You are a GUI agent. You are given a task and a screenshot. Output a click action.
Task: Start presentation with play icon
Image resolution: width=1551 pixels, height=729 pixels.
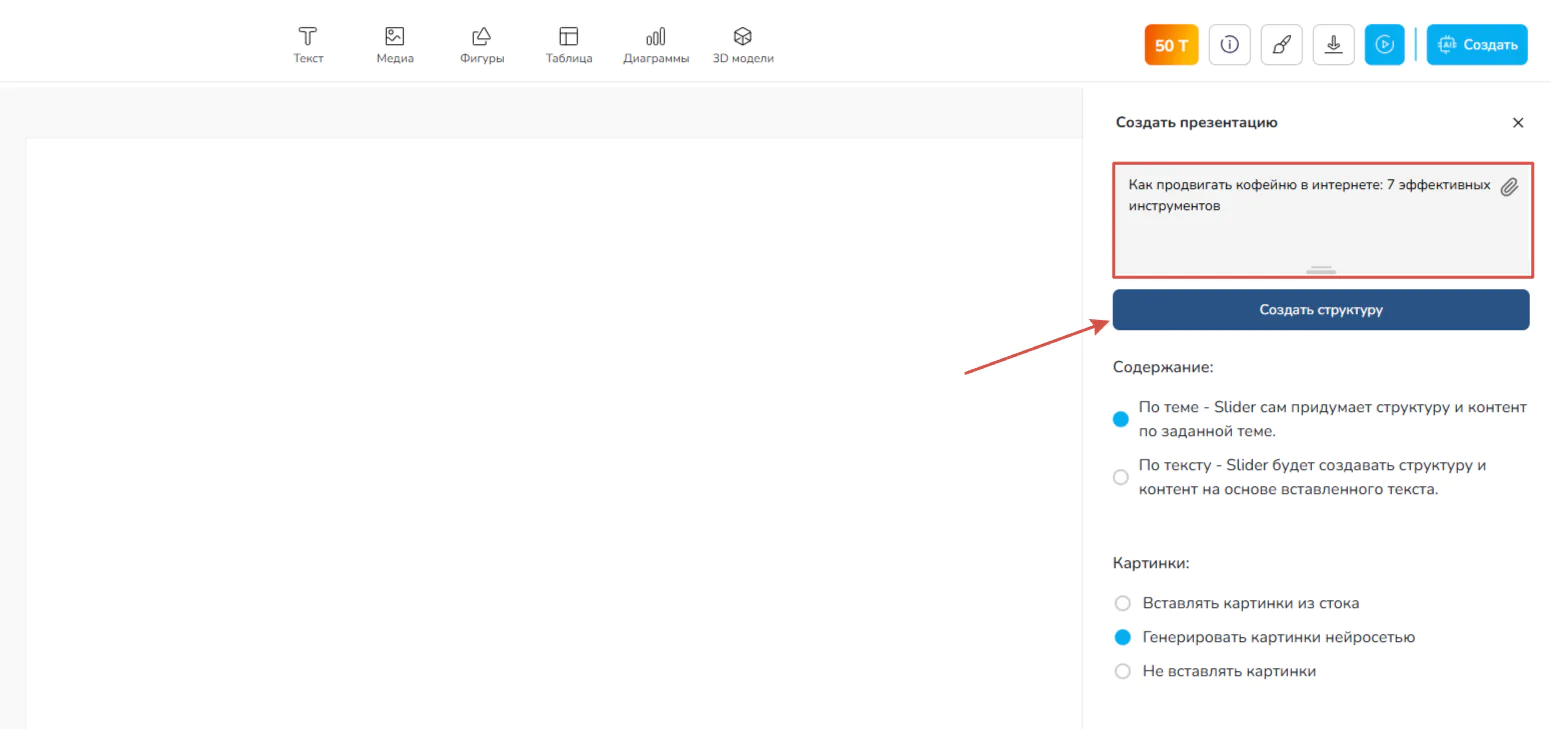[x=1385, y=45]
